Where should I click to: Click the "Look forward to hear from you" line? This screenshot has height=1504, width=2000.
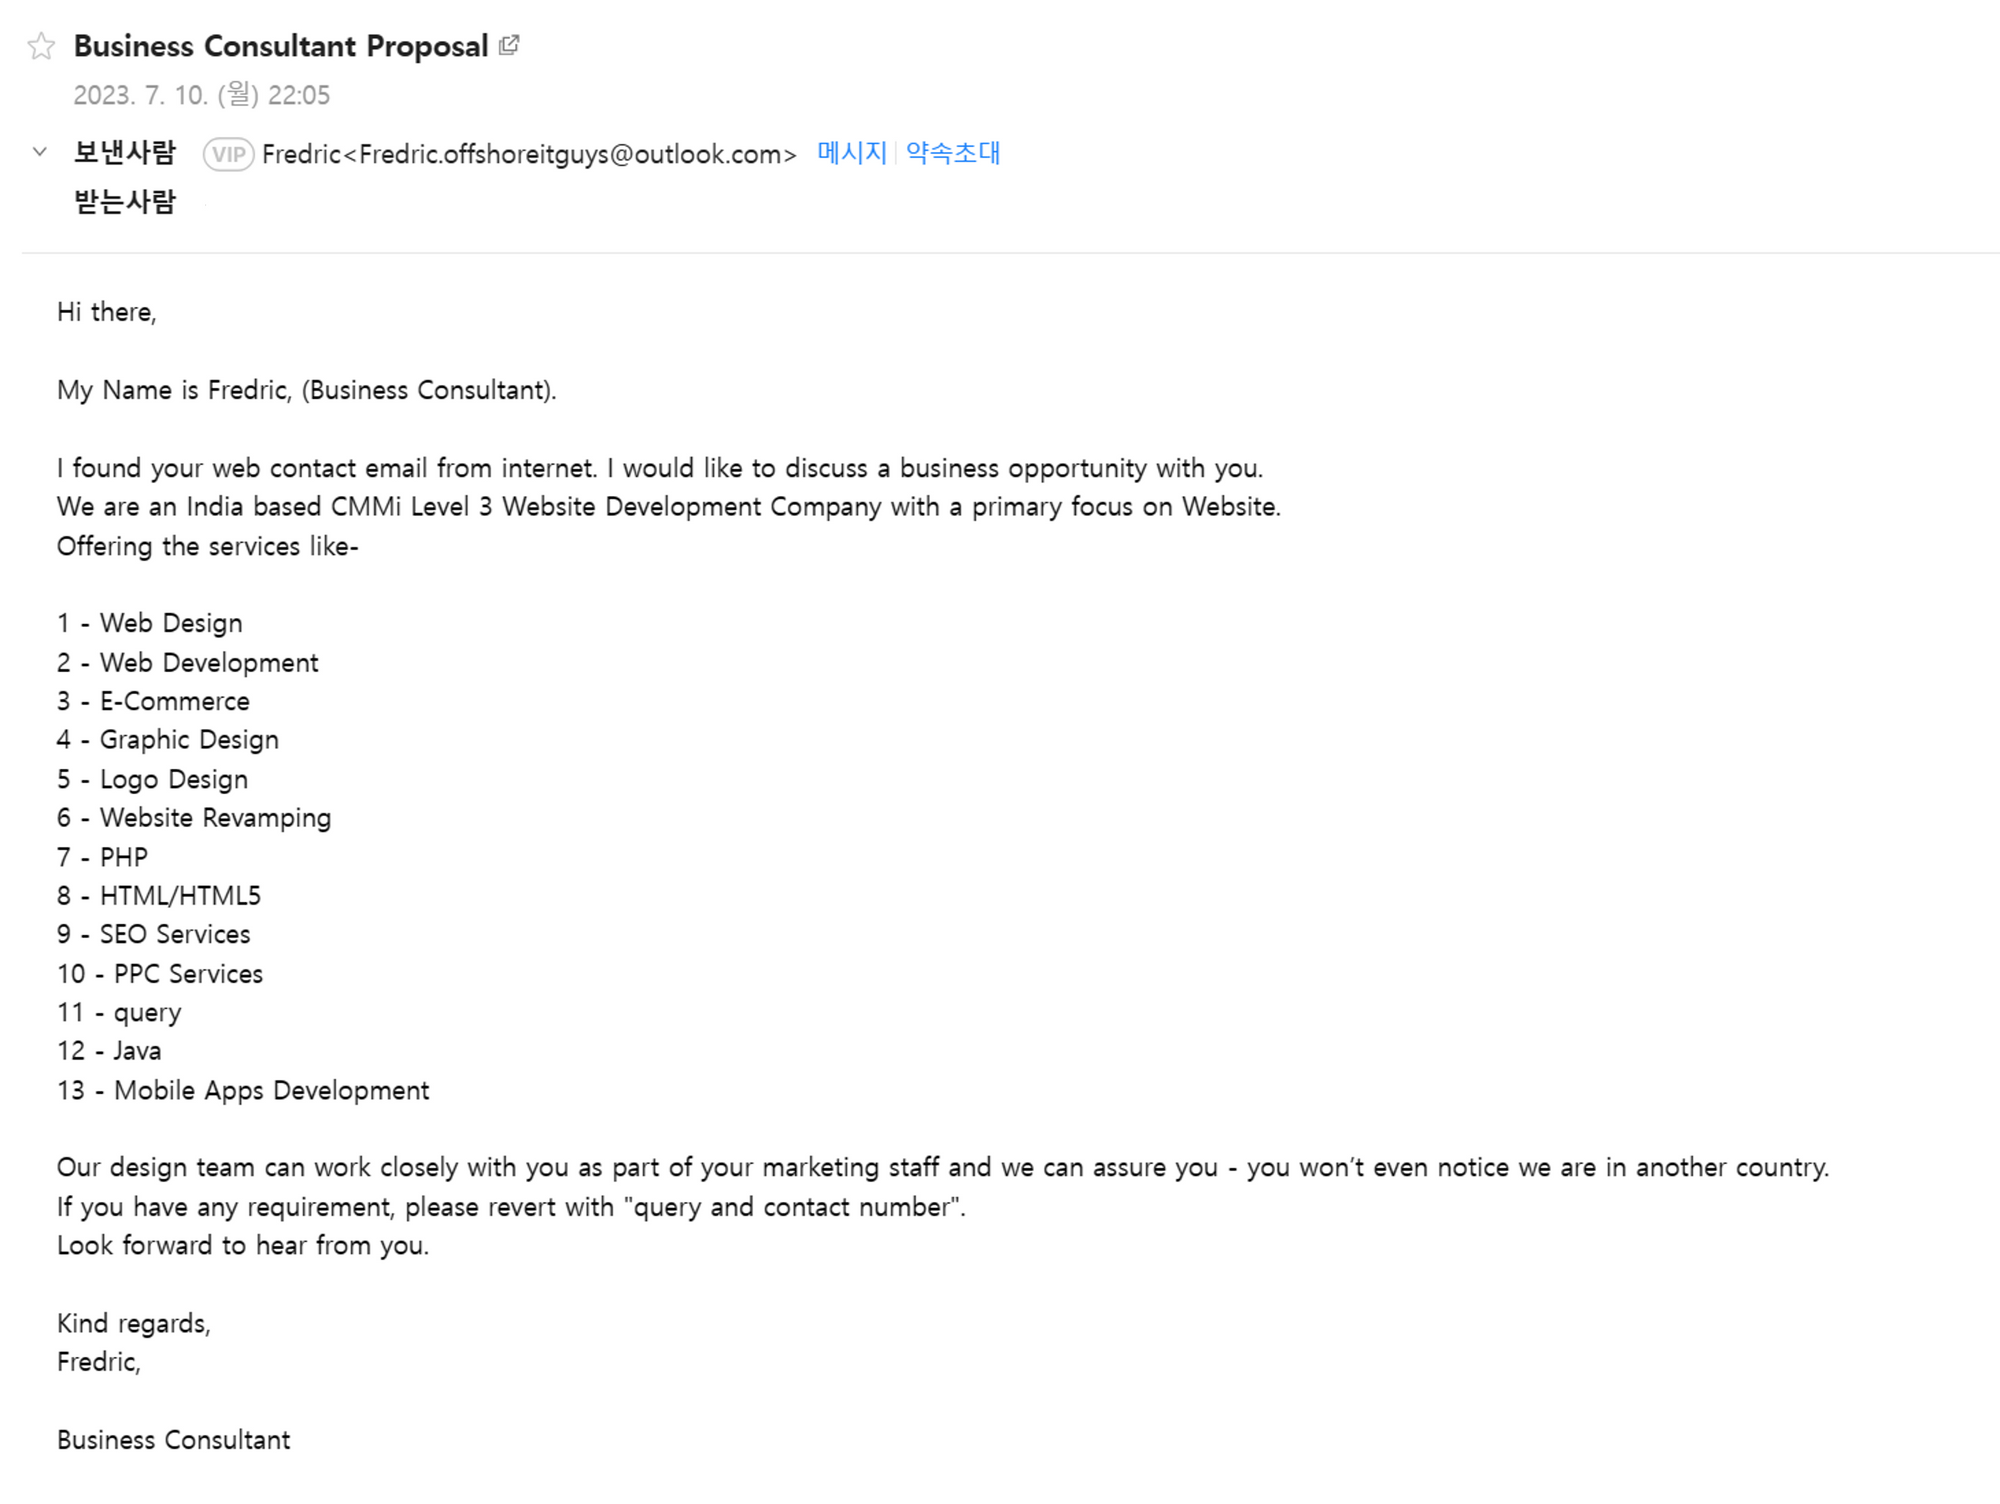[243, 1245]
